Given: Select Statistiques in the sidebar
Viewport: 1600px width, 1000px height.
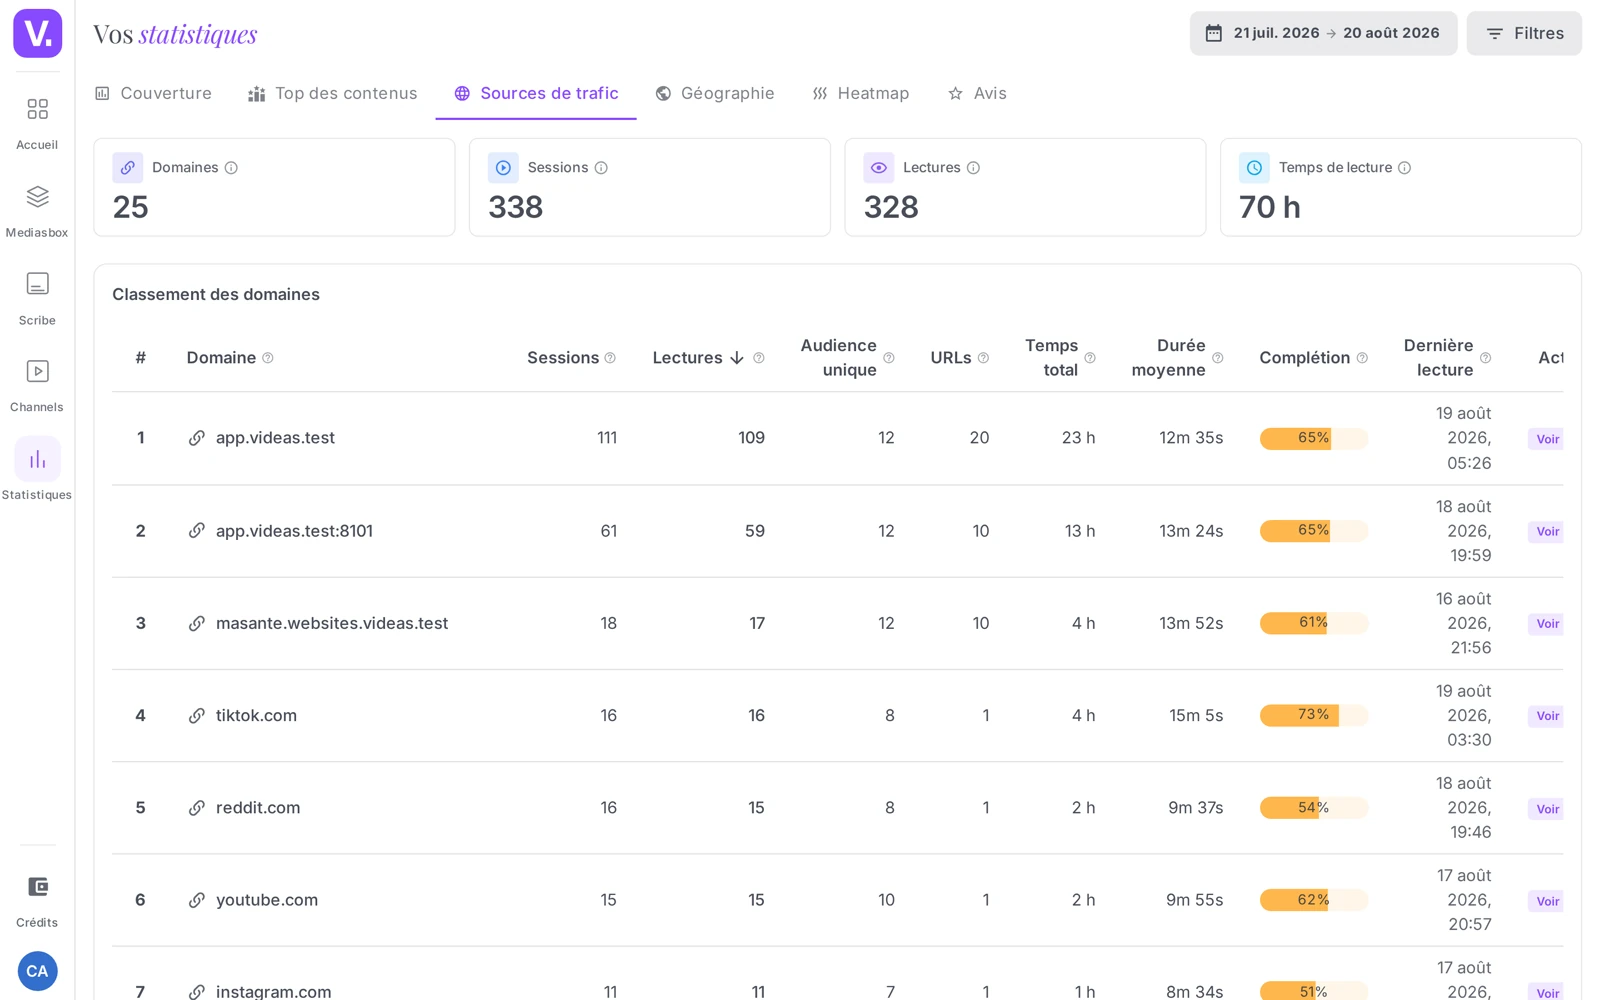Looking at the screenshot, I should (x=37, y=470).
